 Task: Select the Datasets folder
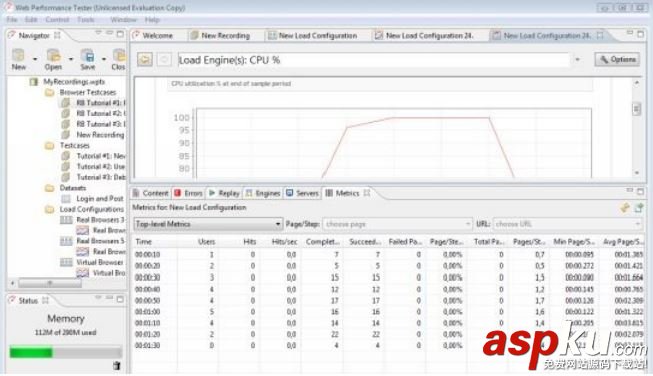pos(72,188)
